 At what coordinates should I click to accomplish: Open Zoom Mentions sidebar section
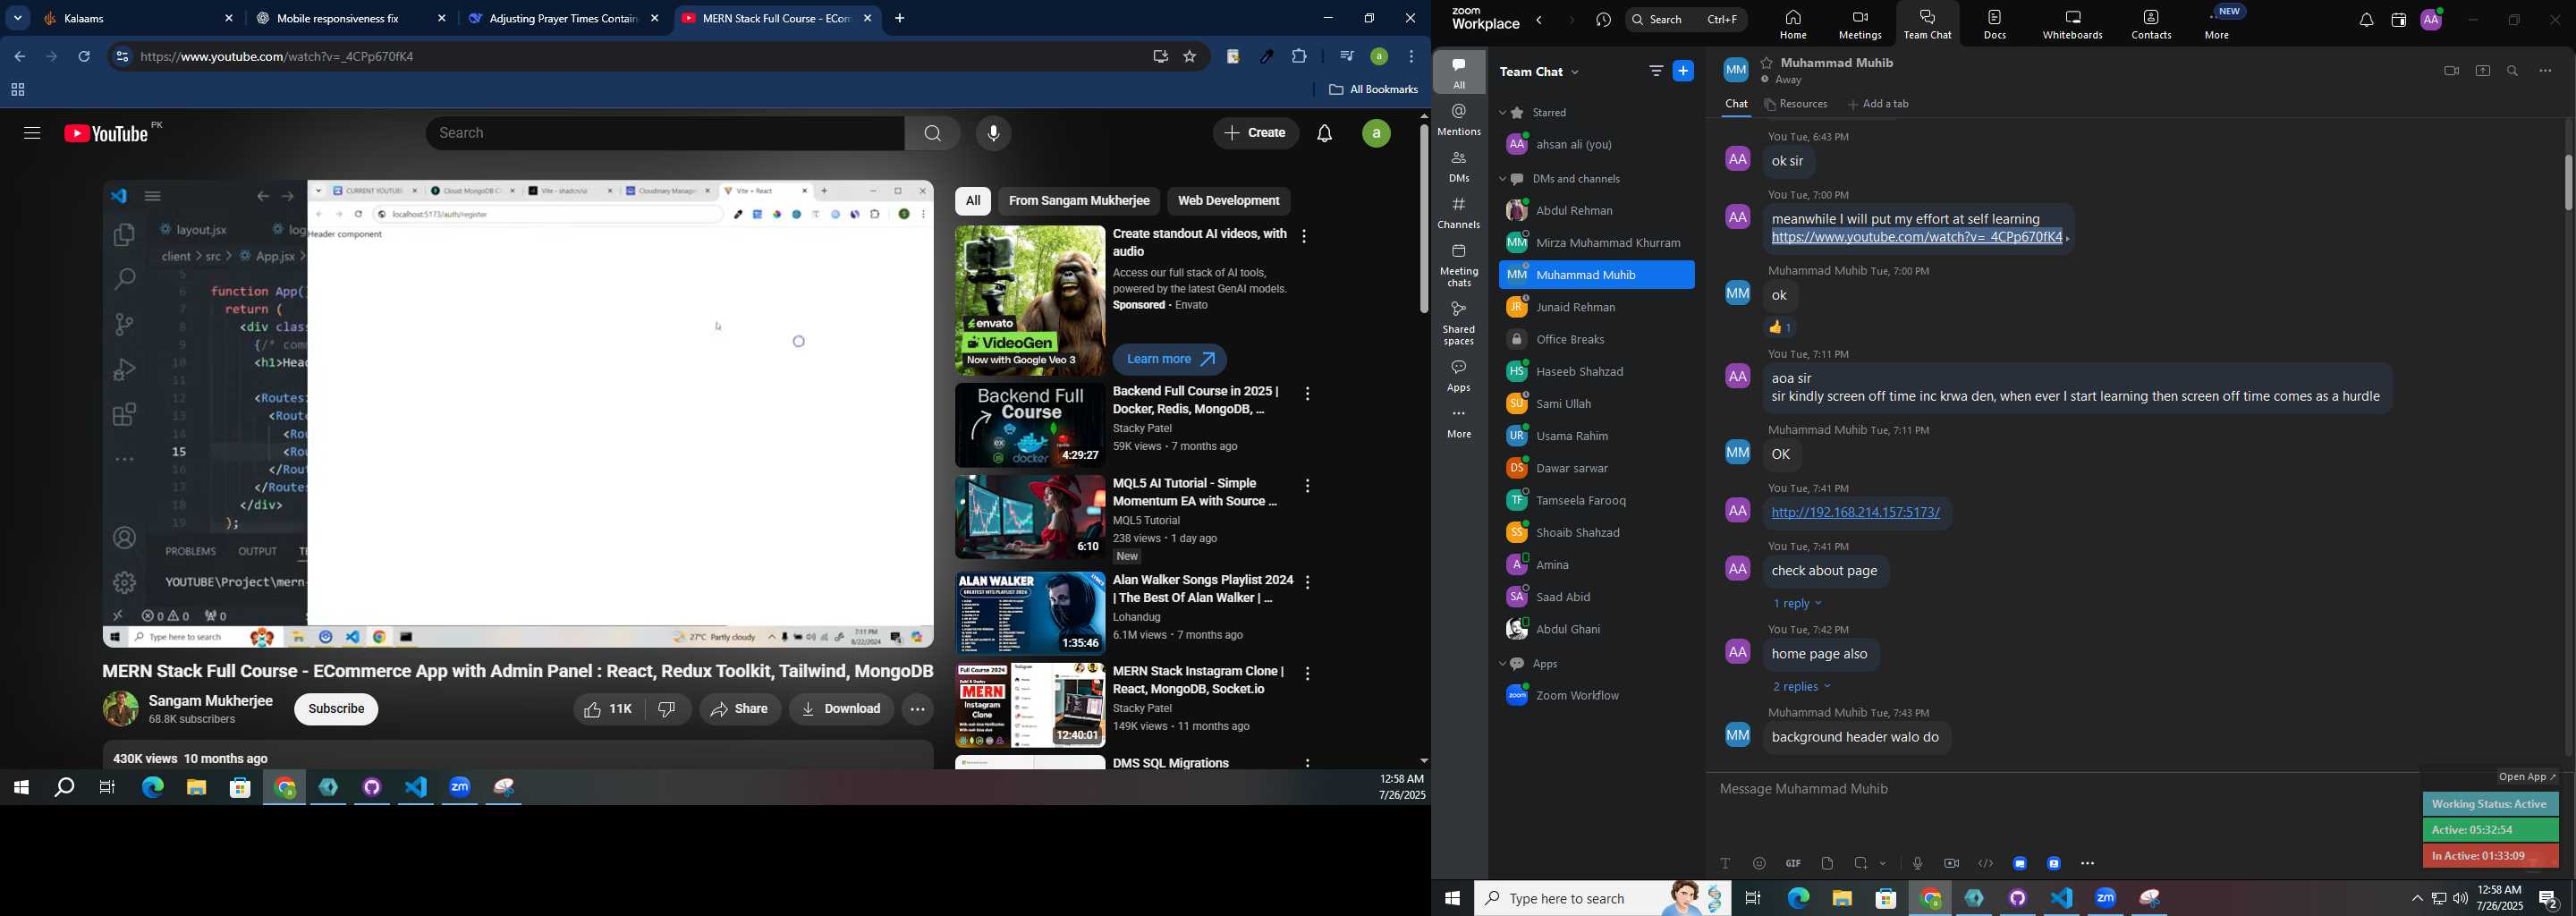pos(1459,120)
